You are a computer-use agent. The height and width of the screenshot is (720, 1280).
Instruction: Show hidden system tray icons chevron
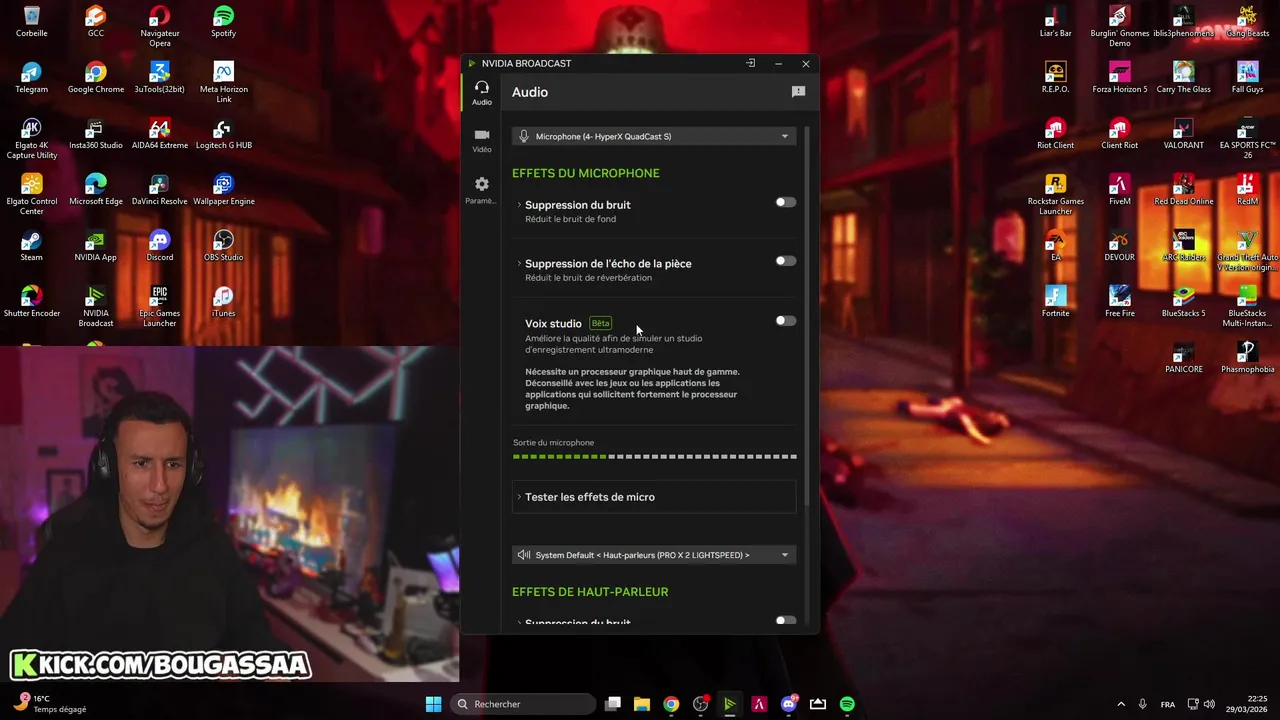(1121, 704)
